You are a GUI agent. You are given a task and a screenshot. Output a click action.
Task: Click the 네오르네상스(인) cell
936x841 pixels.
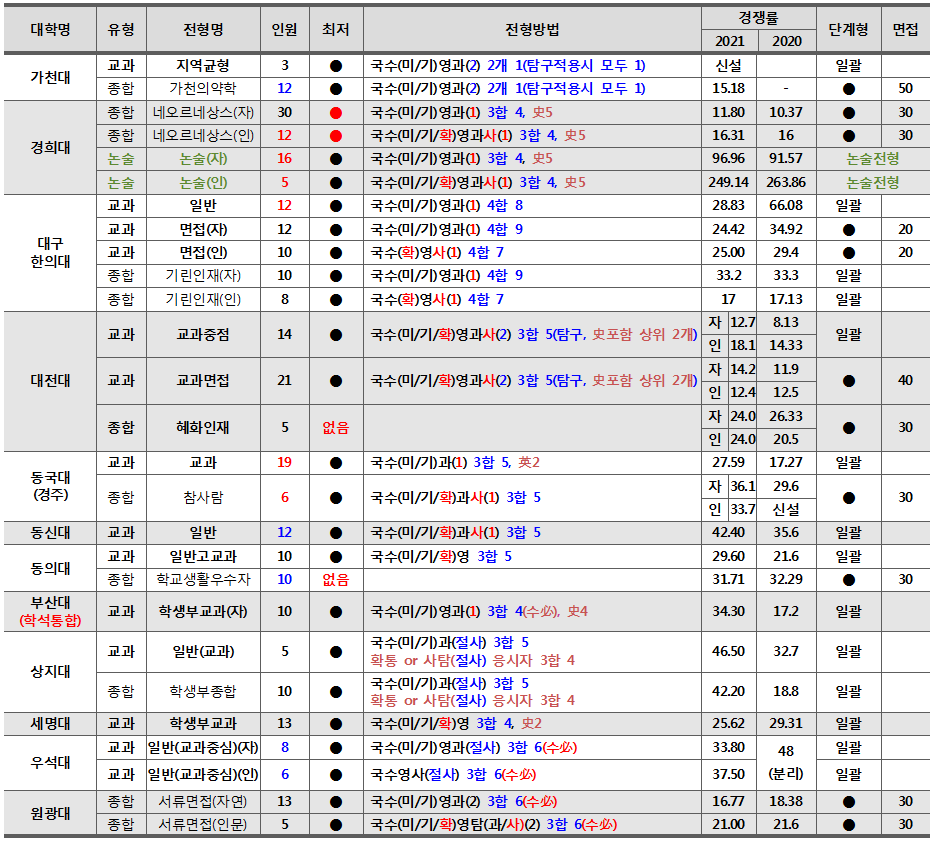(203, 135)
